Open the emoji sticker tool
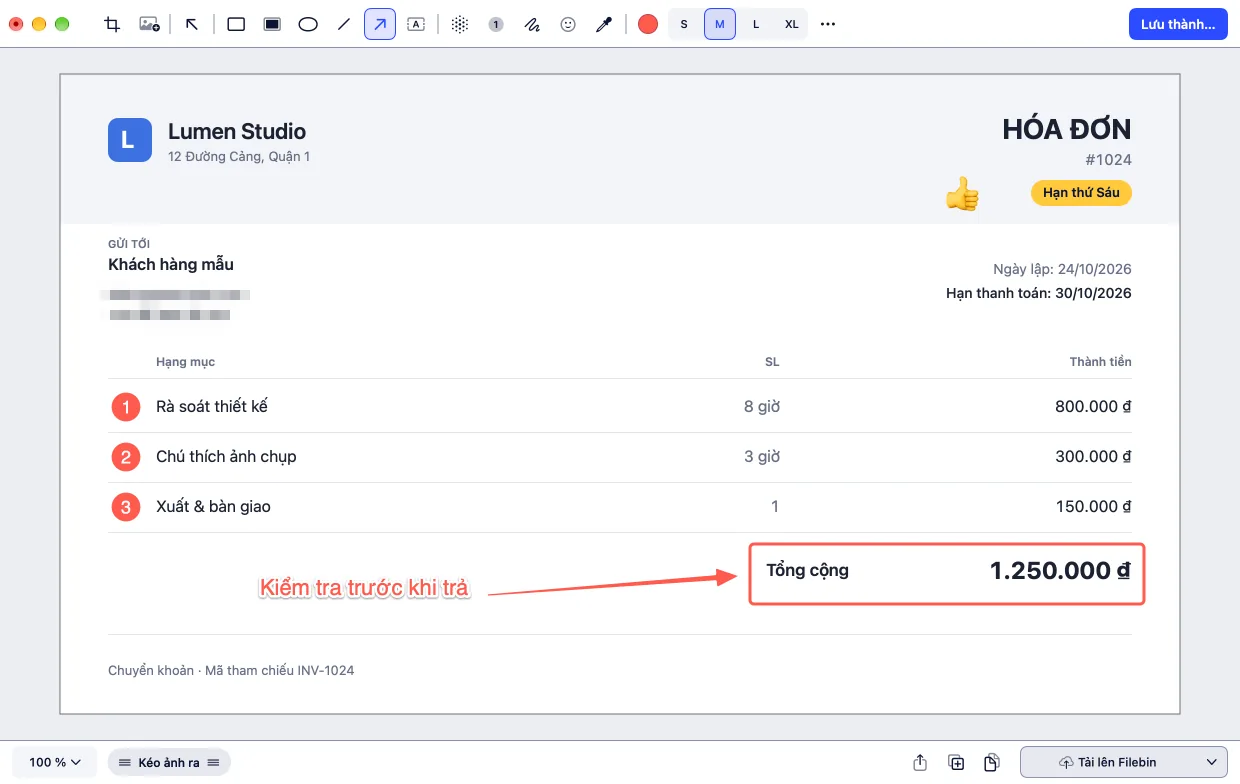 click(x=568, y=24)
